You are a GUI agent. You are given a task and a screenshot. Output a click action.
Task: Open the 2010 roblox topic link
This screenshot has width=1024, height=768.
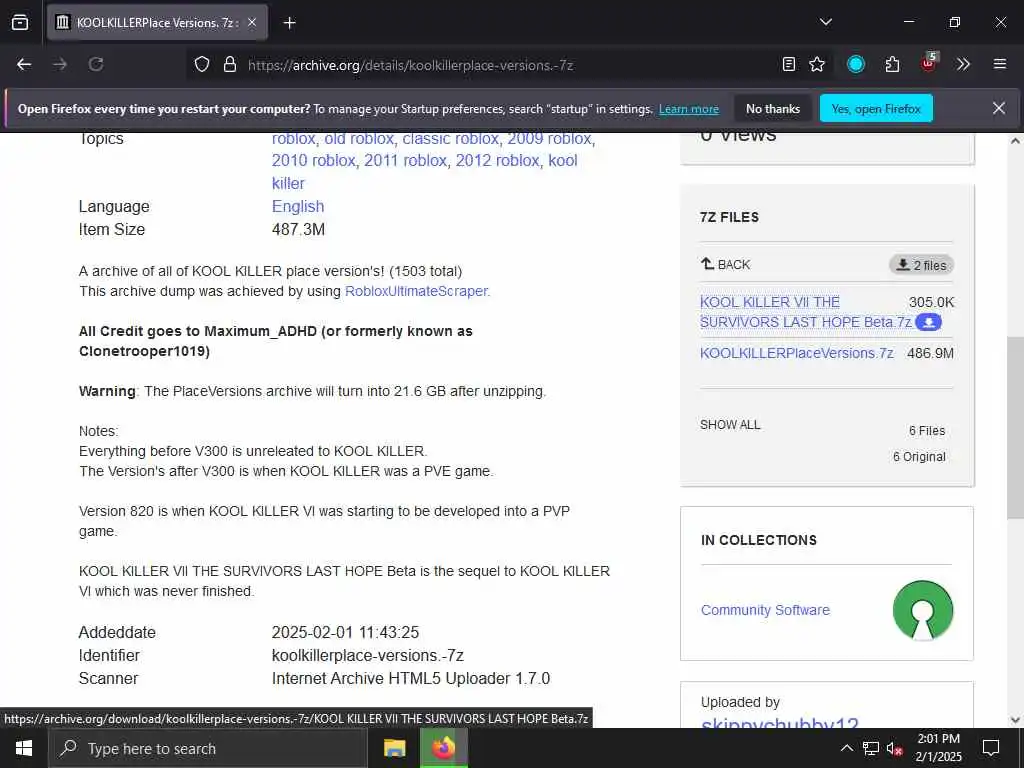pyautogui.click(x=313, y=161)
